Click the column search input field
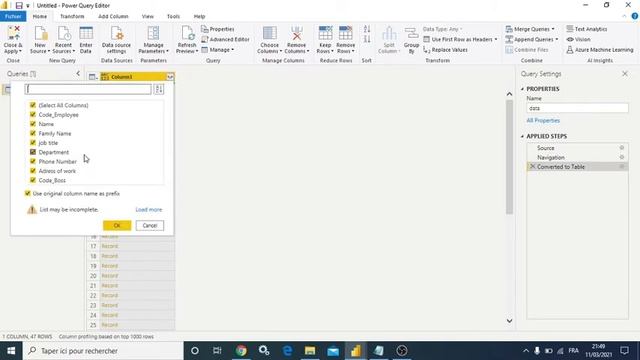The width and height of the screenshot is (640, 360). 88,89
